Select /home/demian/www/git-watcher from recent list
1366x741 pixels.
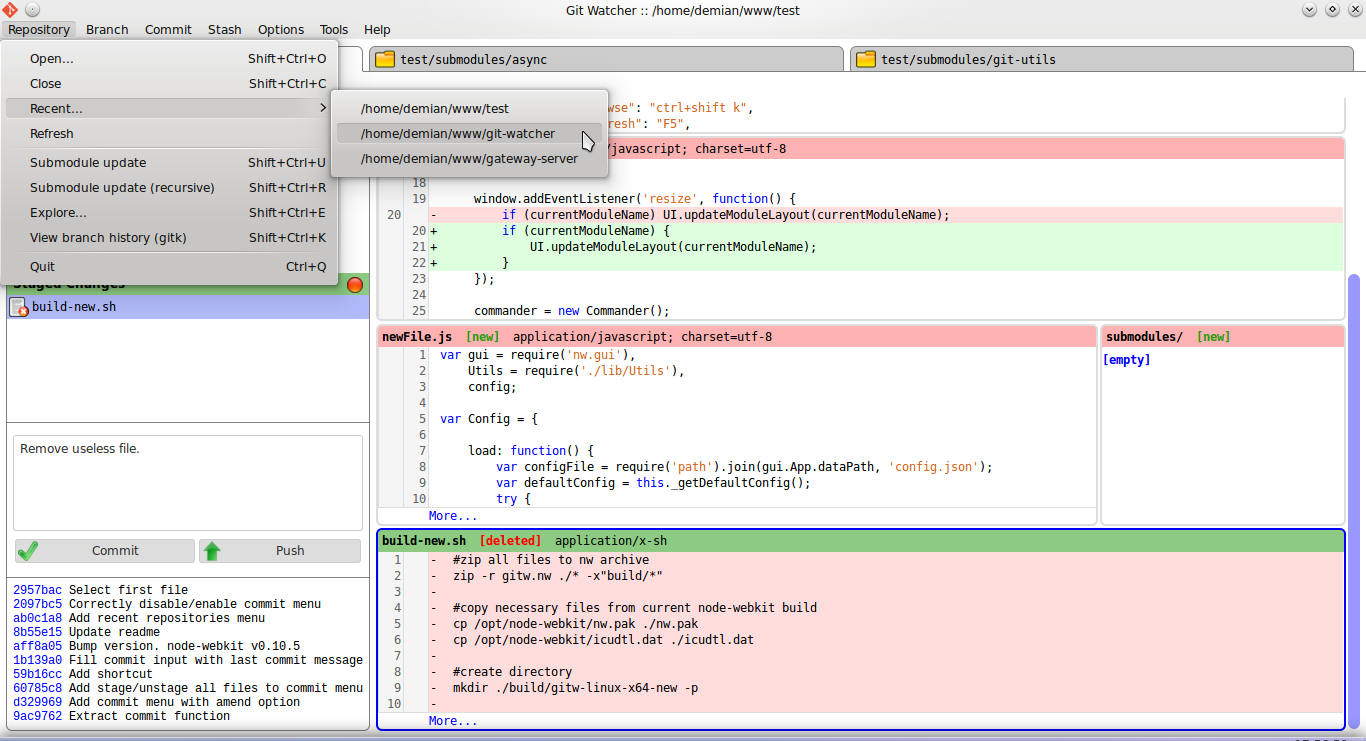tap(458, 133)
